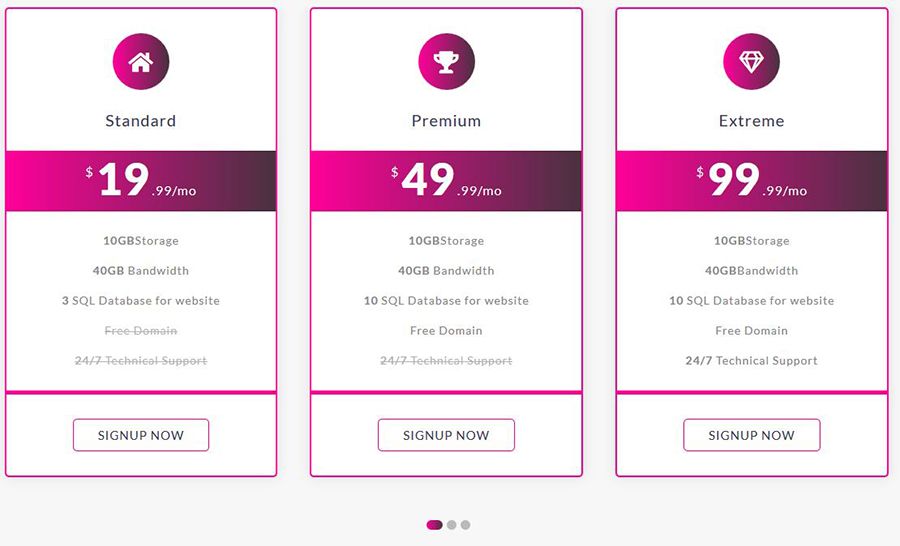Select the $49.99/mo price banner
This screenshot has width=900, height=546.
(x=446, y=181)
